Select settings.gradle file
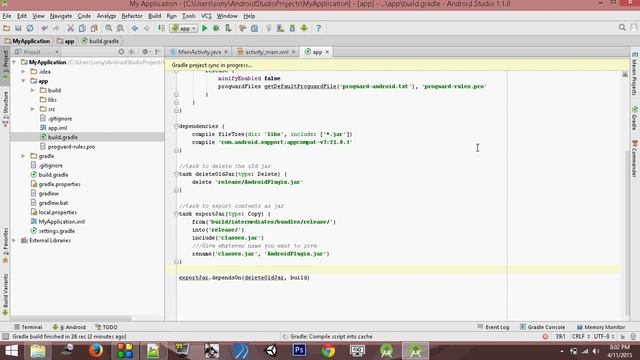Image resolution: width=640 pixels, height=360 pixels. pyautogui.click(x=56, y=231)
